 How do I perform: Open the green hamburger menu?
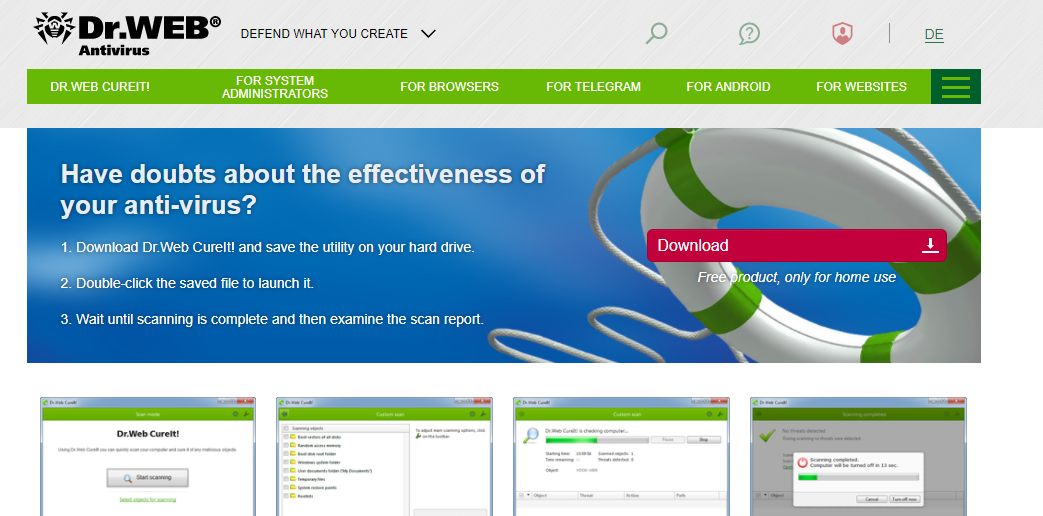pos(956,86)
